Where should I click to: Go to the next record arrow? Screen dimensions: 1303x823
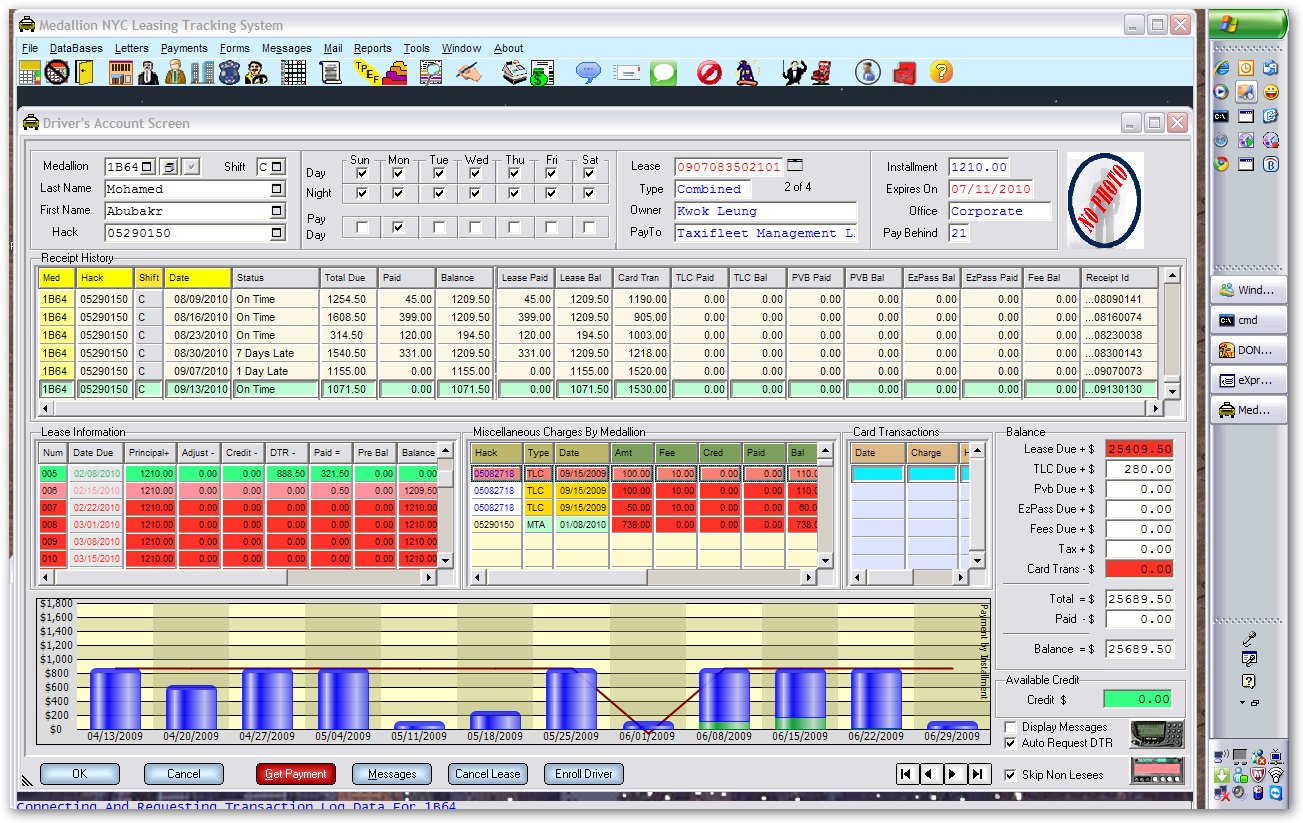click(954, 774)
